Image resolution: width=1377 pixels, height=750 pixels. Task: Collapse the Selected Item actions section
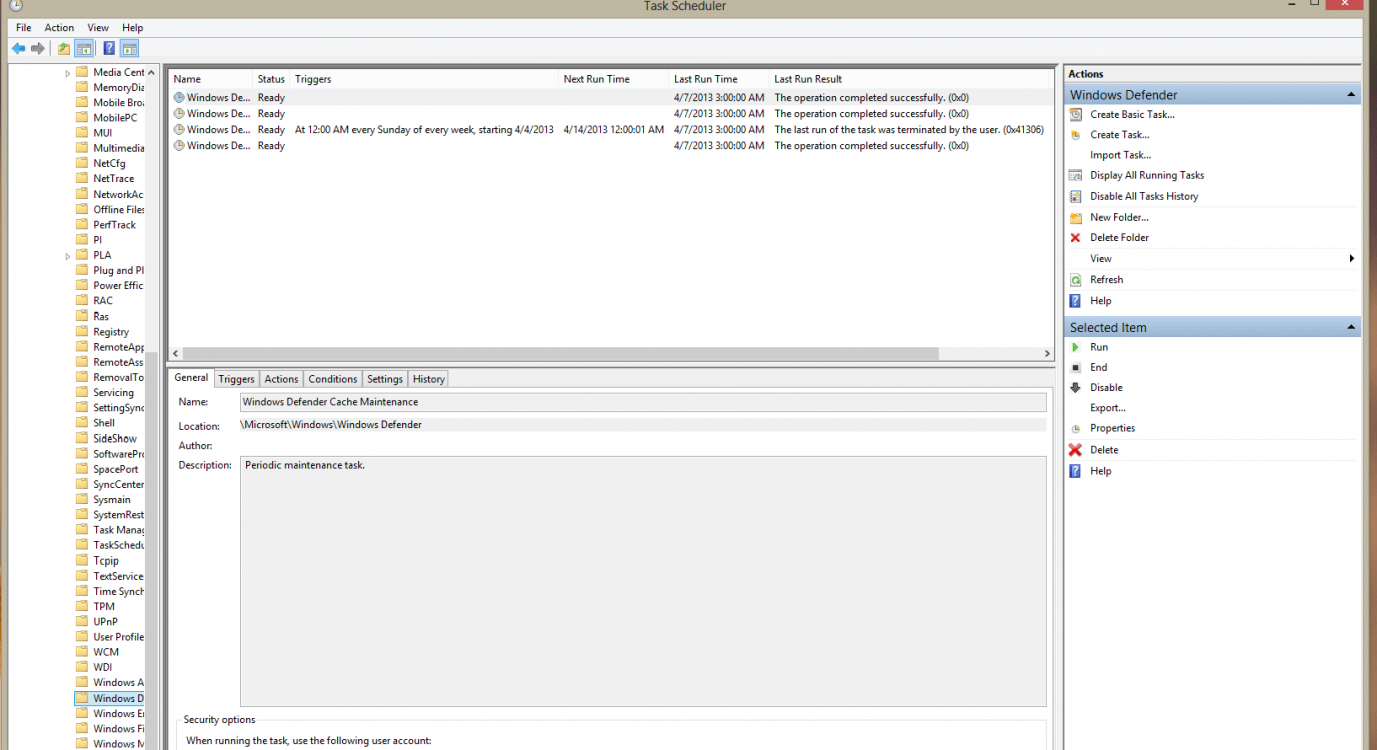coord(1352,327)
